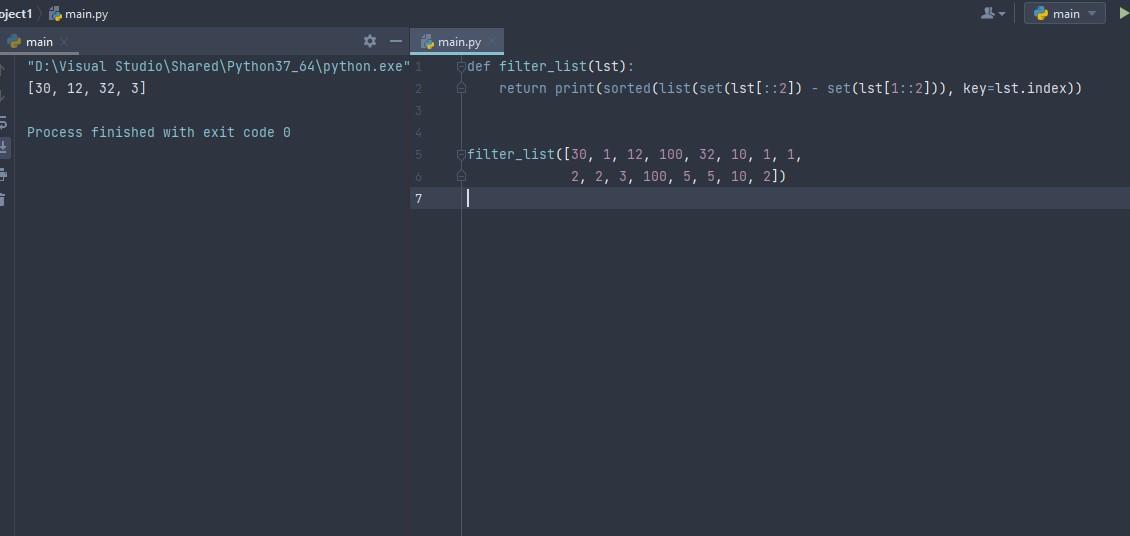
Task: Click the up arrow in Run panel
Action: [4, 70]
